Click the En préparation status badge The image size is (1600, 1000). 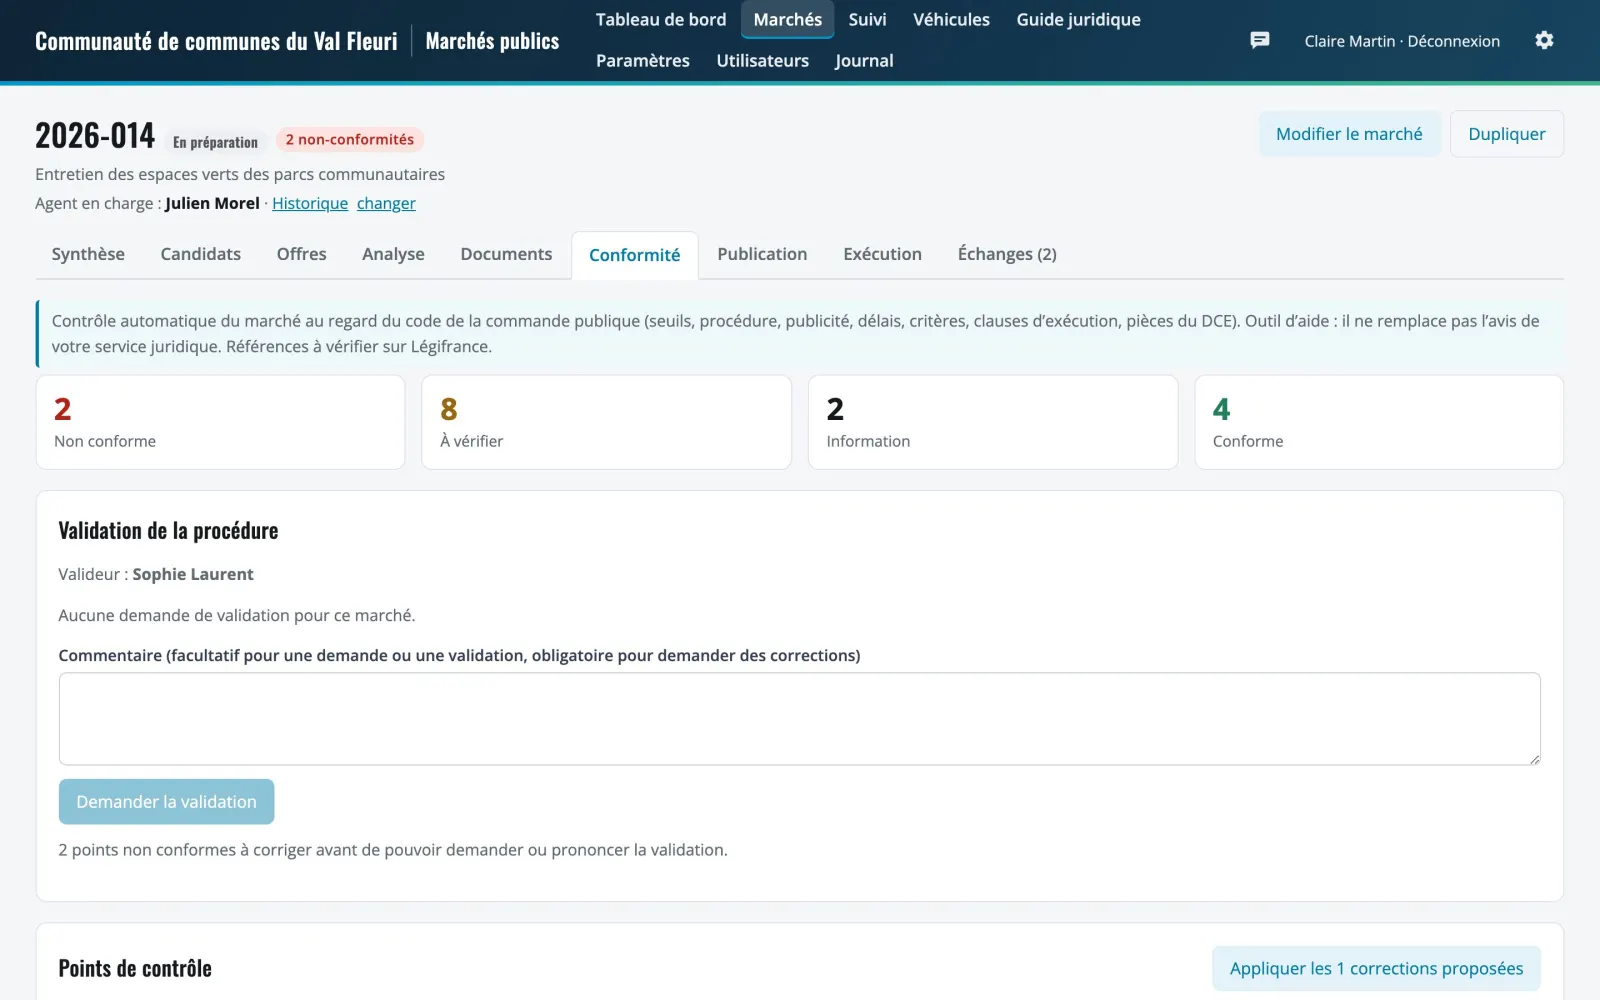point(215,142)
